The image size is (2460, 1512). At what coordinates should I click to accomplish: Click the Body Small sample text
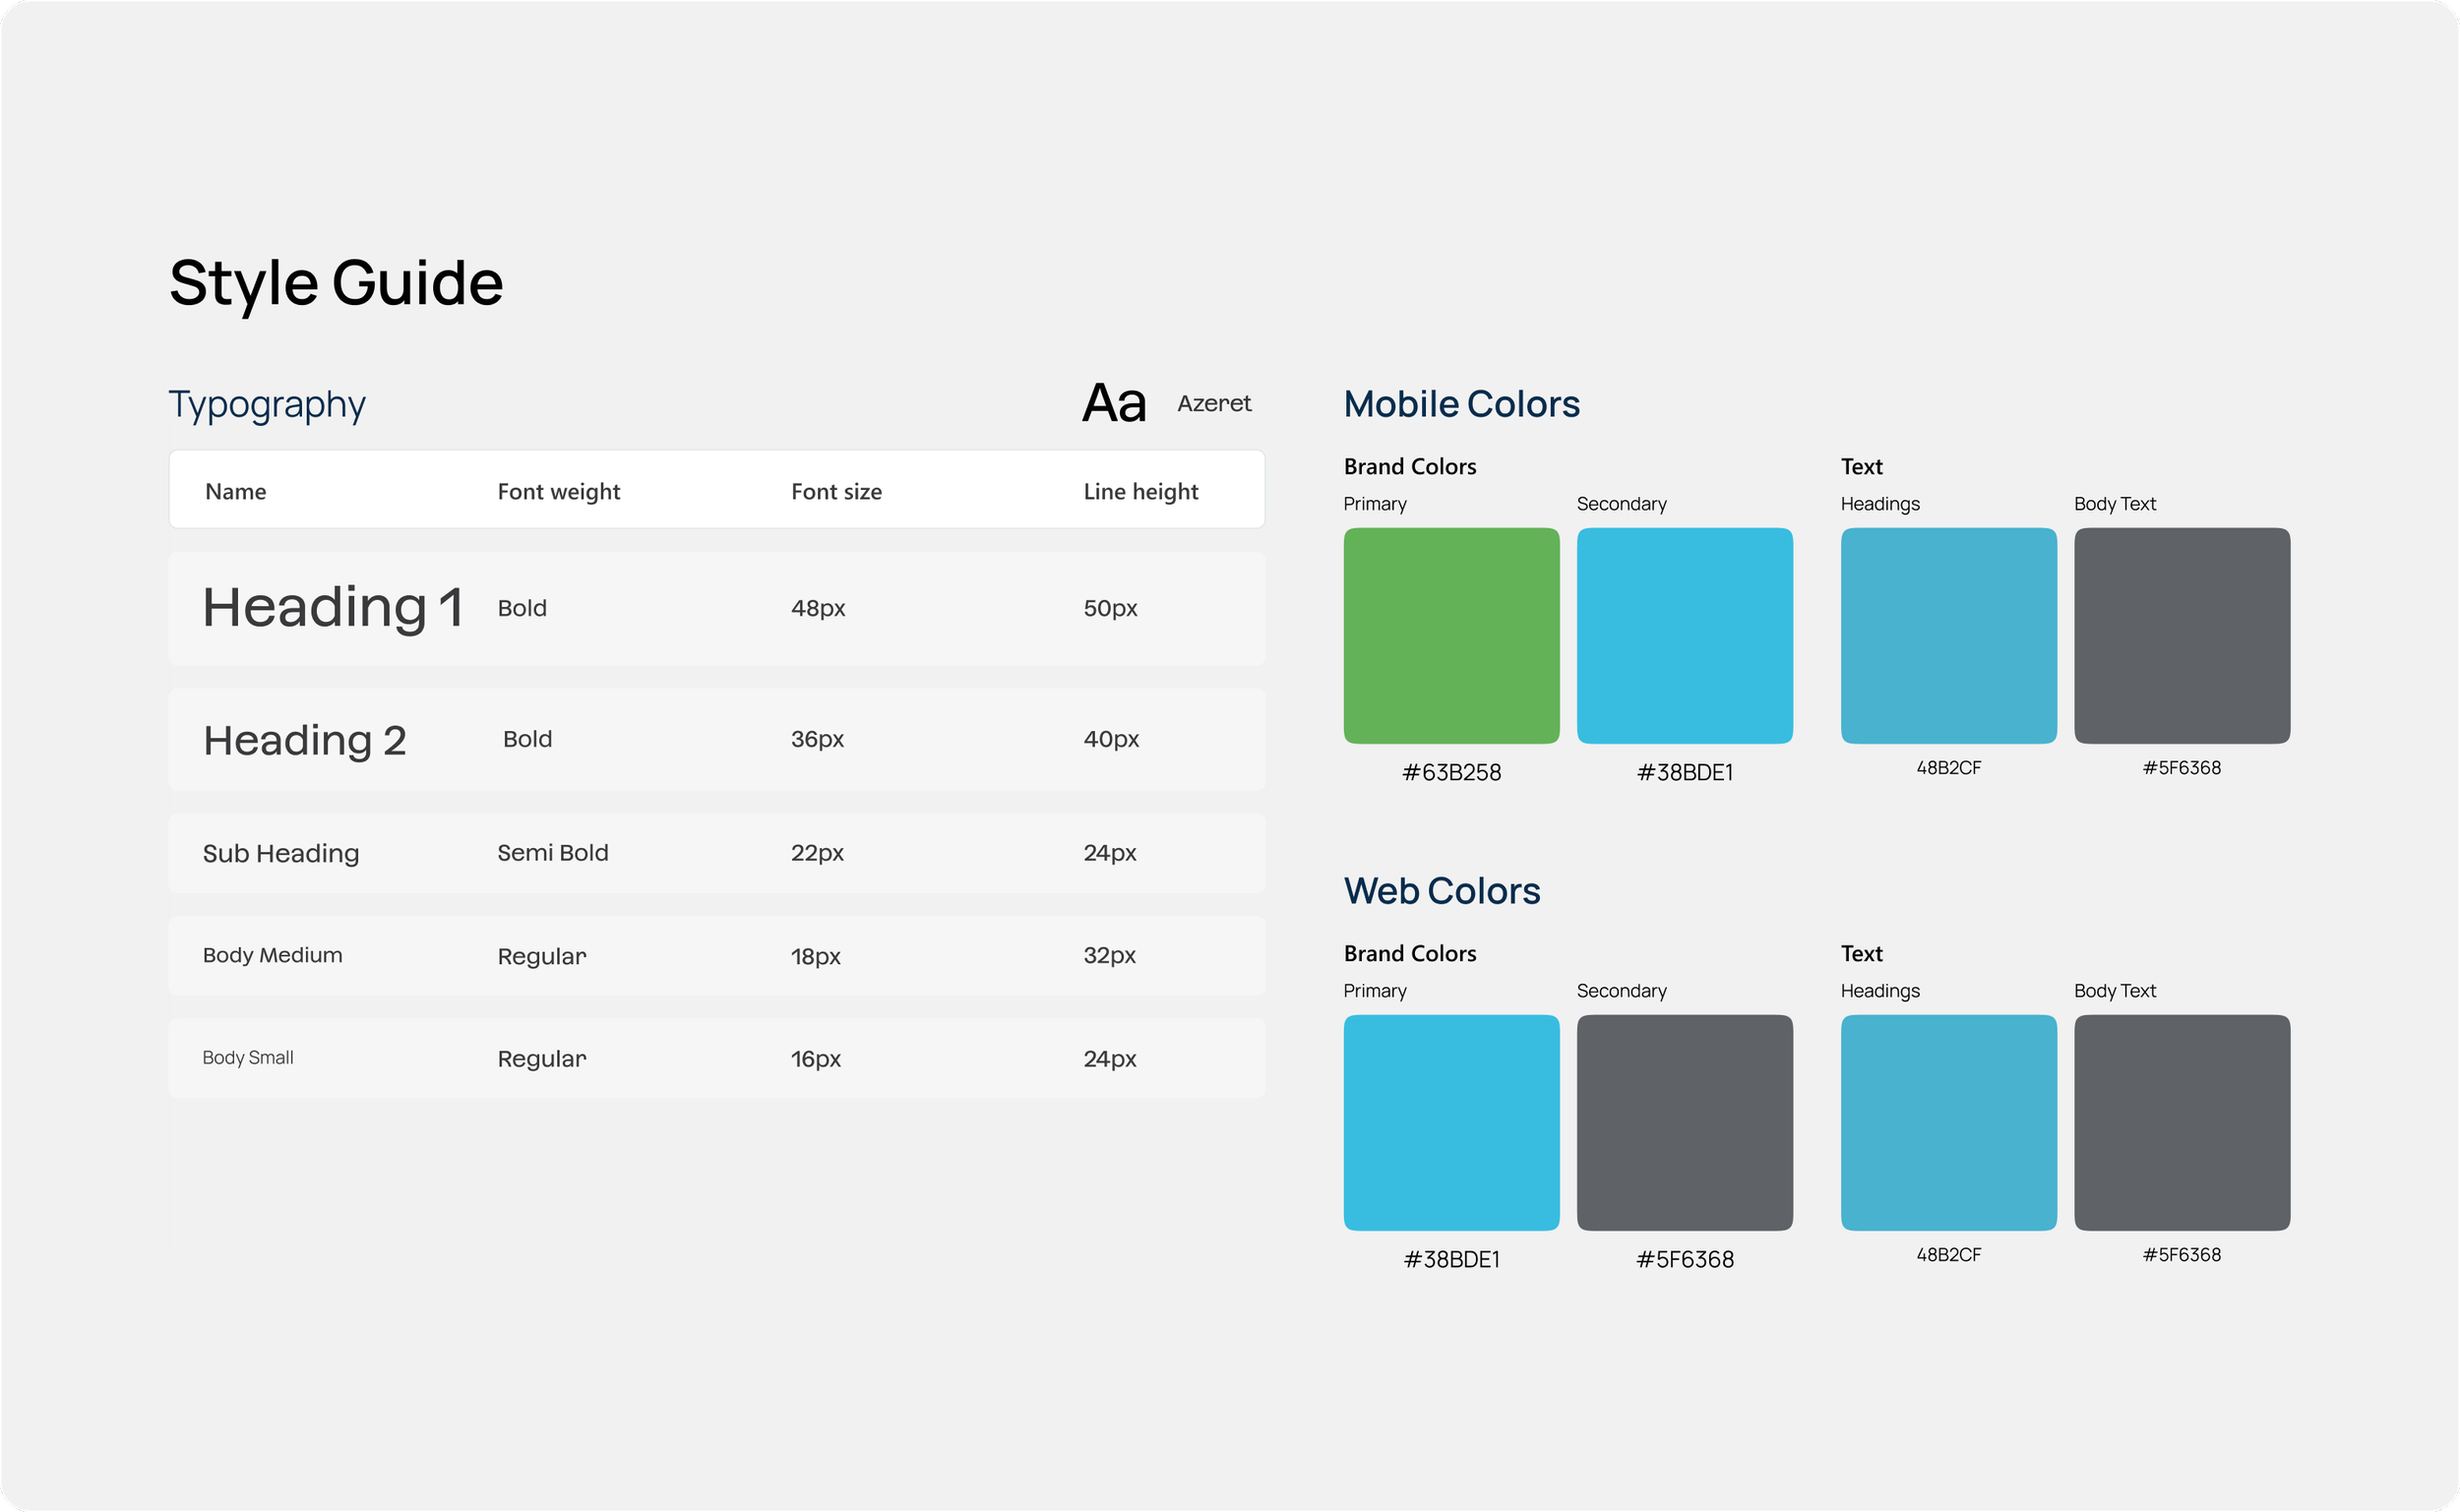(247, 1057)
